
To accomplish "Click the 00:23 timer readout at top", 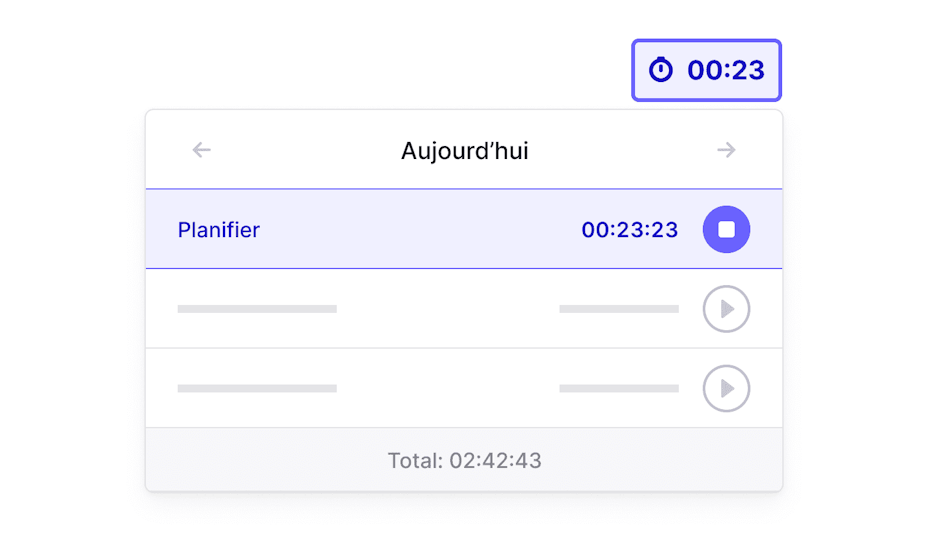I will pos(726,70).
